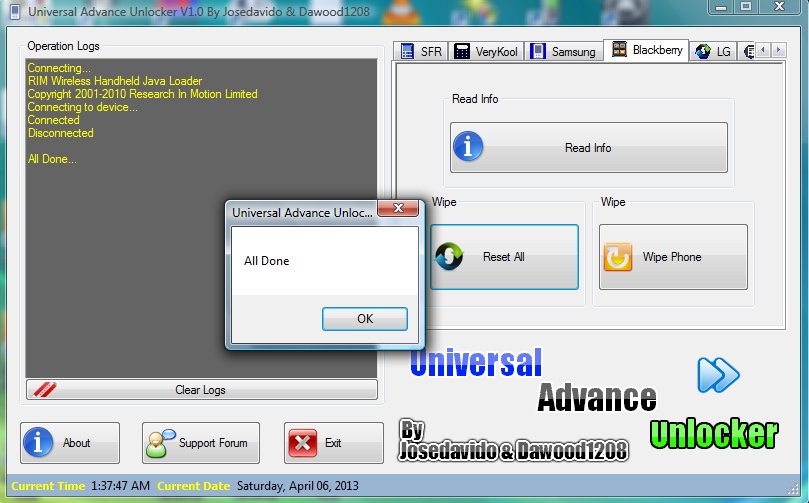Click the 'Connected' log entry
809x503 pixels.
coord(54,120)
